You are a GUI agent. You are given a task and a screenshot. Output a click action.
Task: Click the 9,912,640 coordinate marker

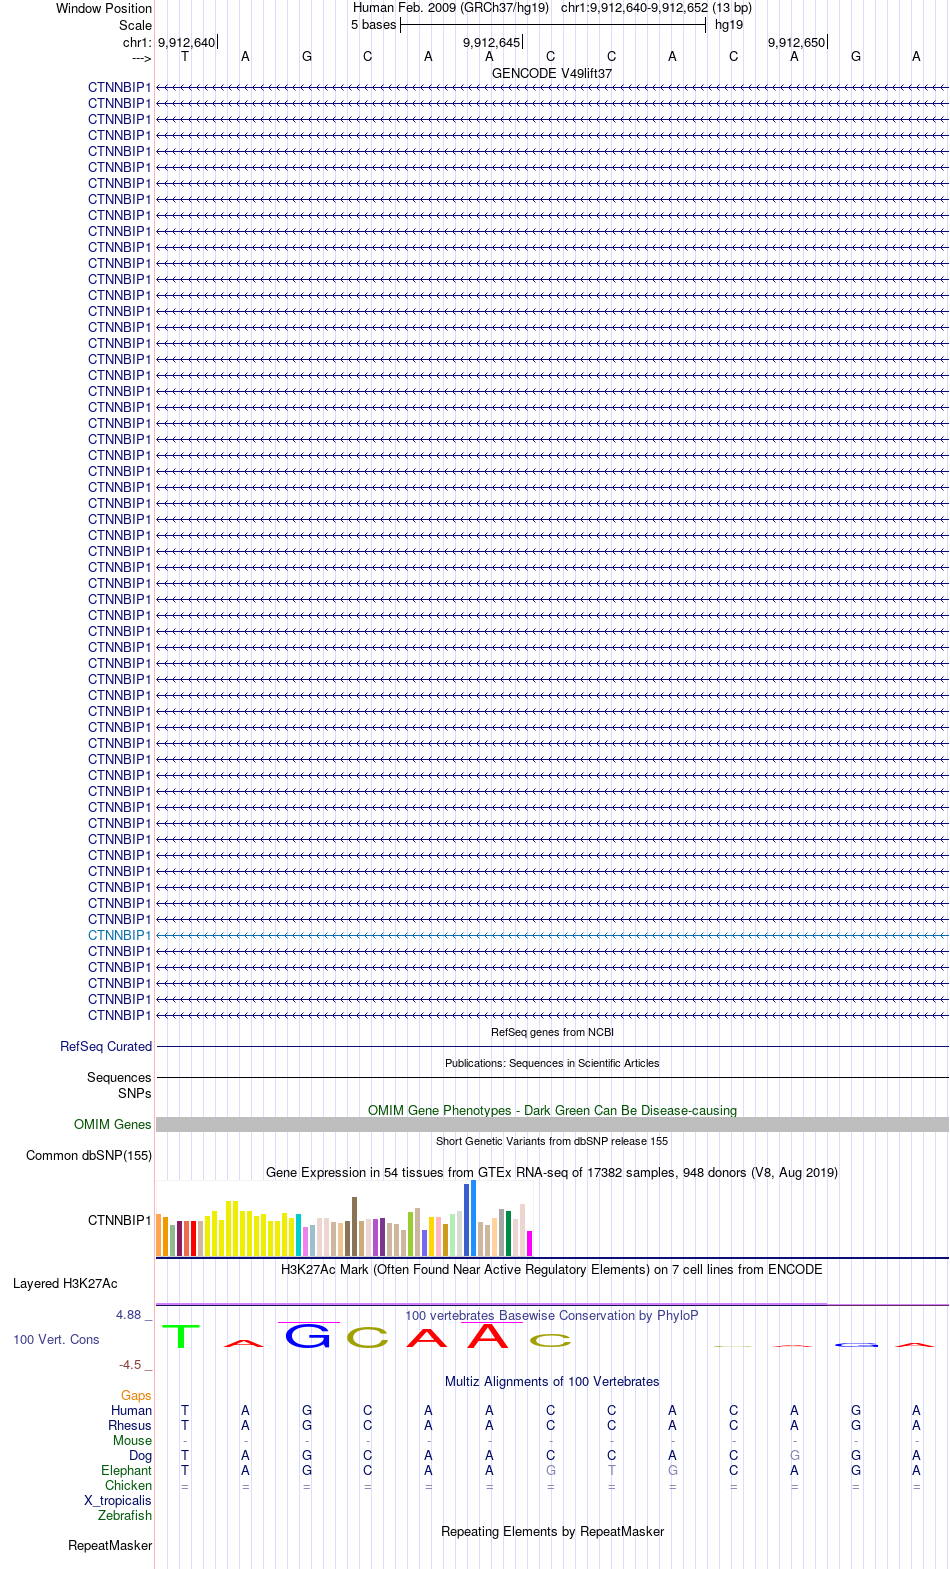coord(186,42)
